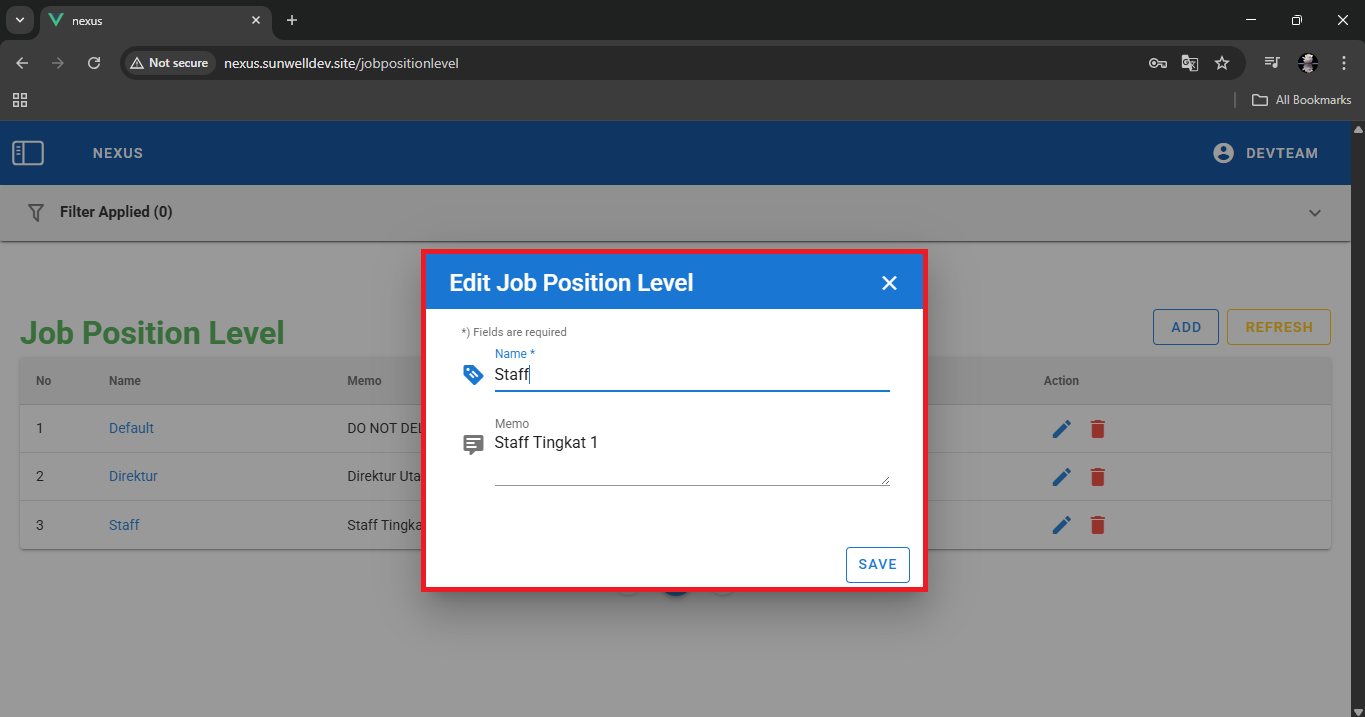Open the Chrome tab search dropdown
The image size is (1365, 717).
tap(19, 20)
